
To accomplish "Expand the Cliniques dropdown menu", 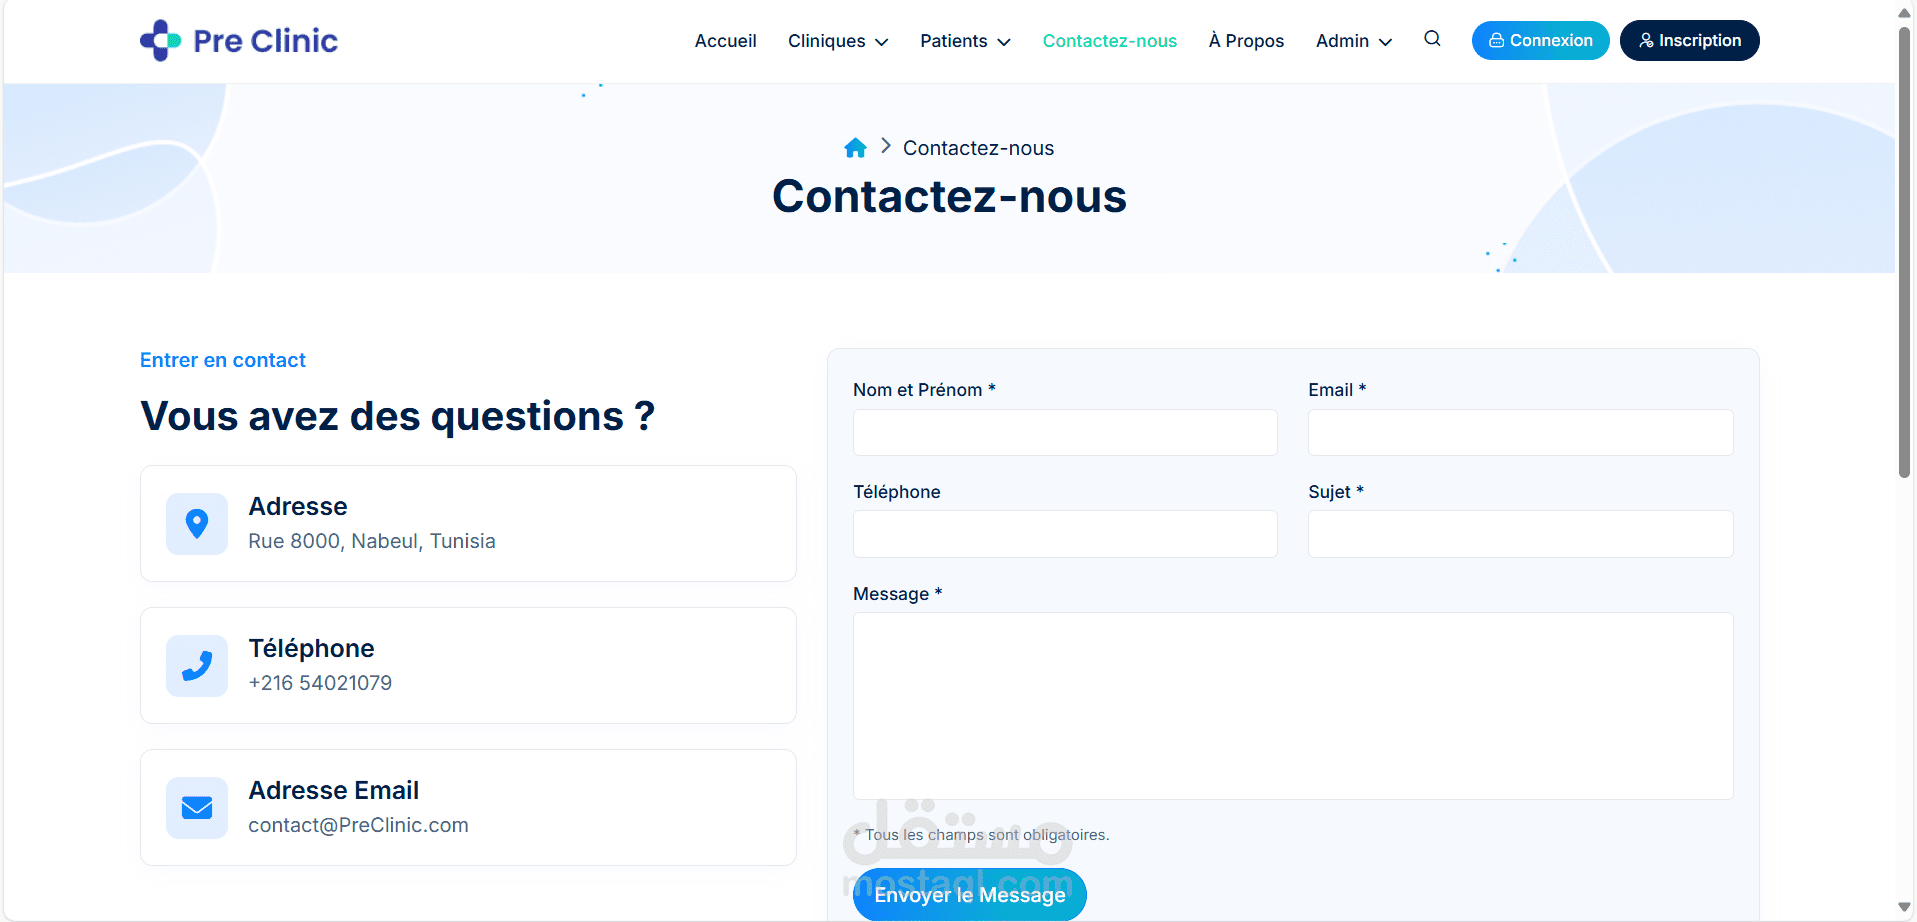I will pos(838,41).
